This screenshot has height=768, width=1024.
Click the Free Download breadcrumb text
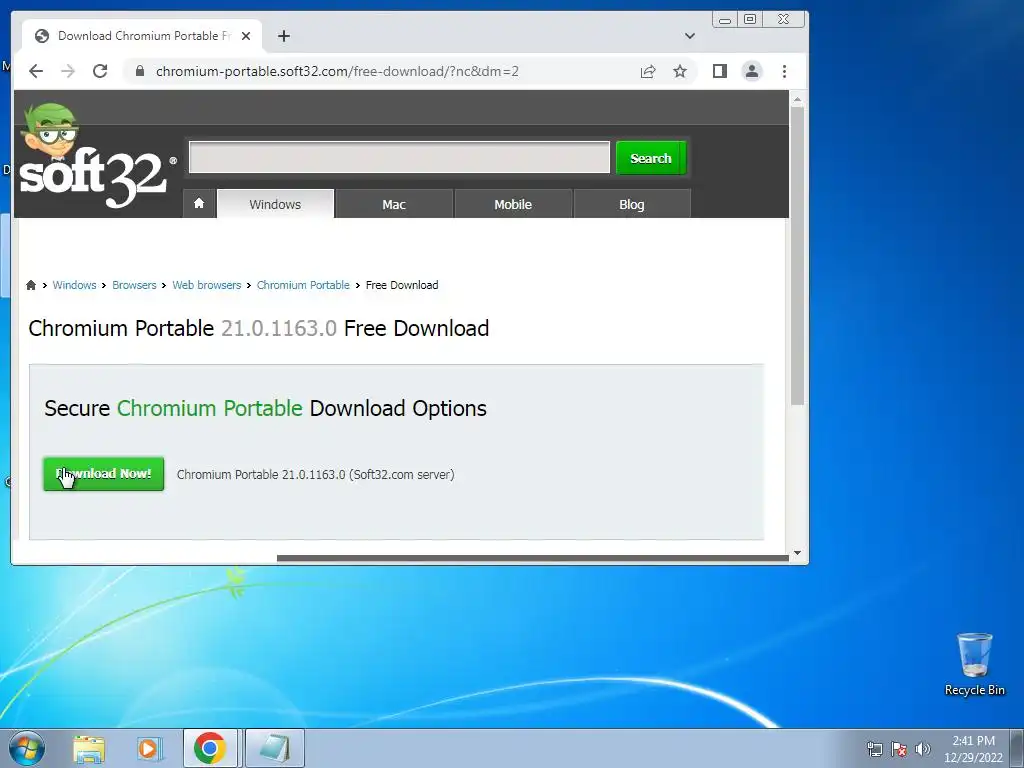pos(402,285)
